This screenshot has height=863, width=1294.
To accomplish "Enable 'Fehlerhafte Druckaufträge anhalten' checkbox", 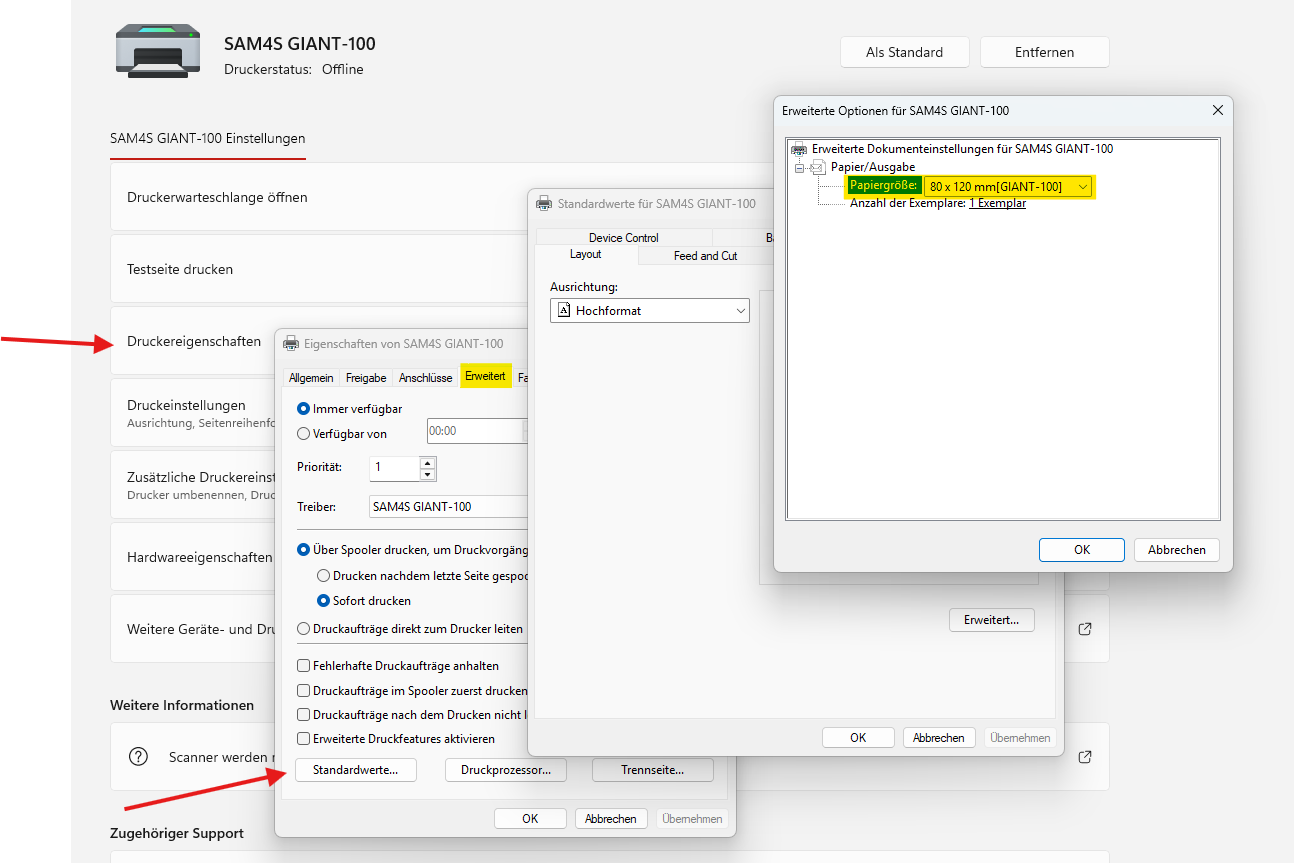I will [304, 665].
